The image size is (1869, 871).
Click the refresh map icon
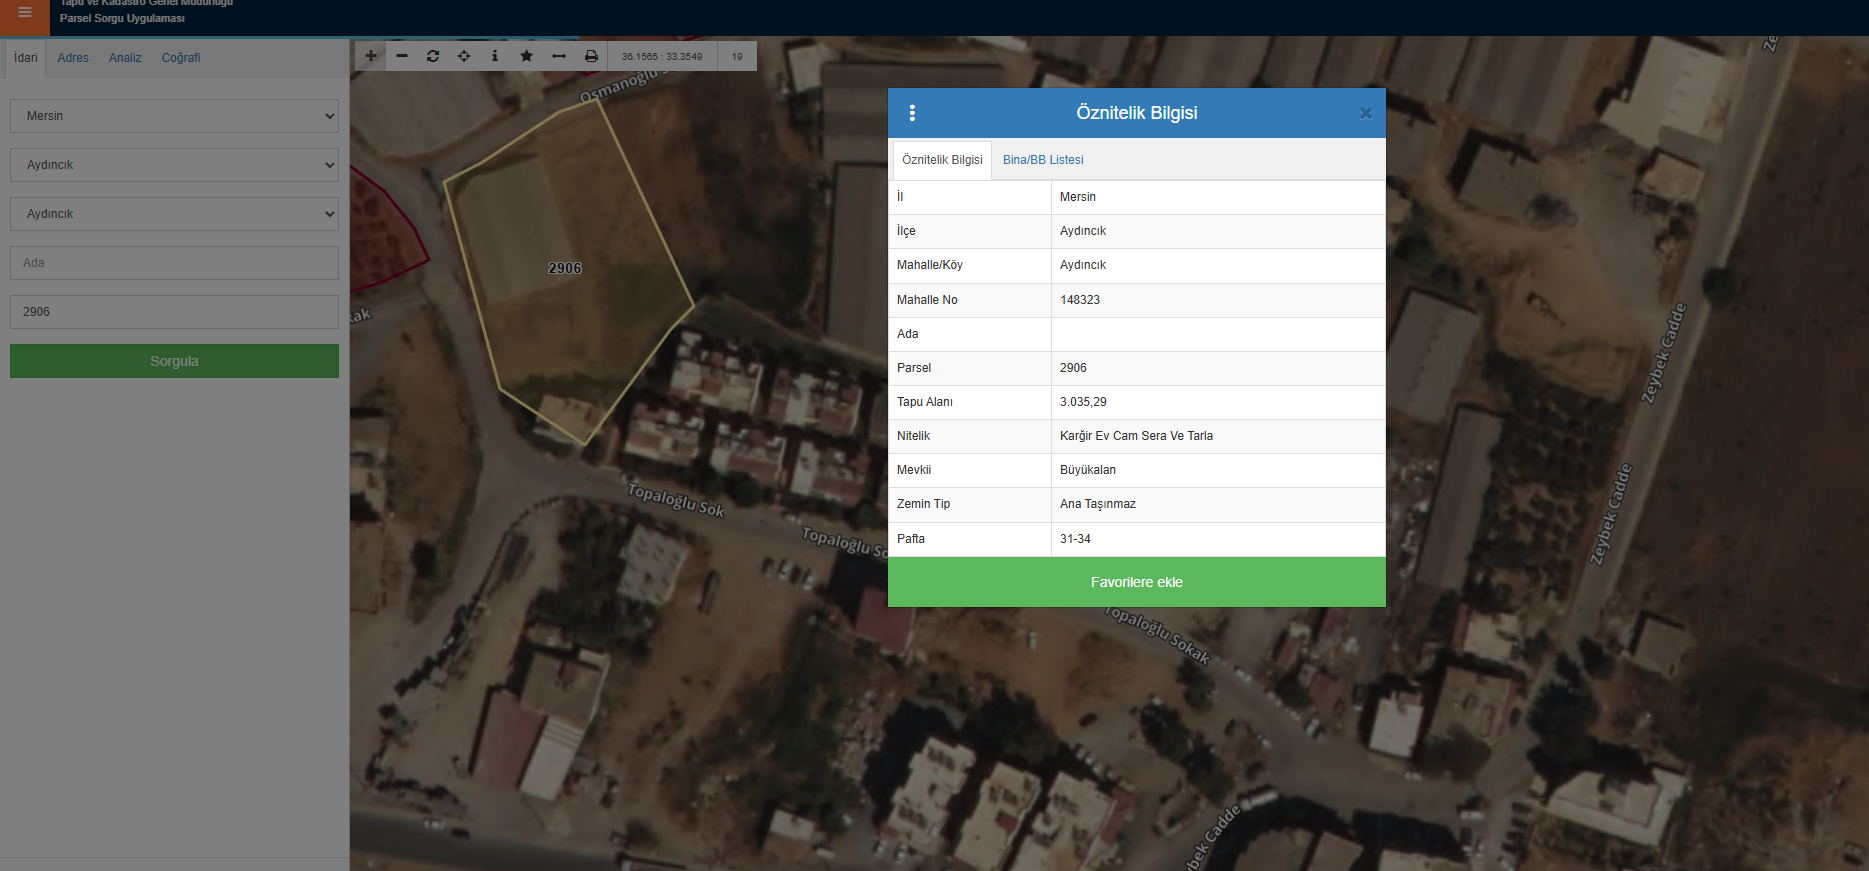click(x=433, y=56)
